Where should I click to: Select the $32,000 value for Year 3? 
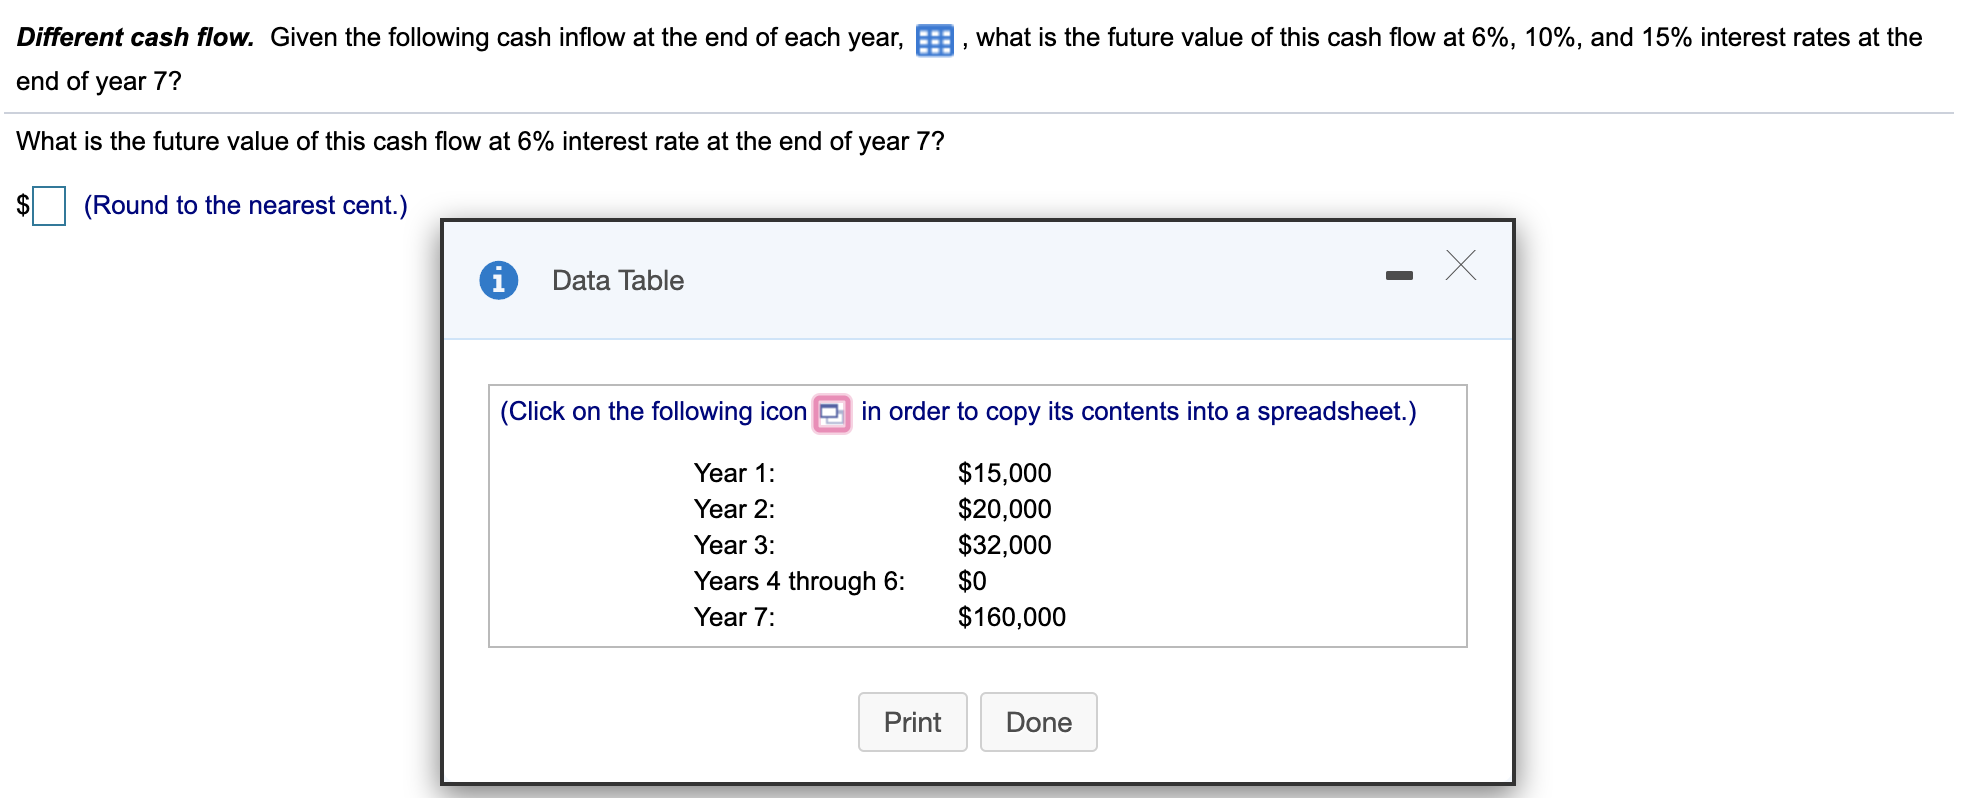pyautogui.click(x=1004, y=545)
